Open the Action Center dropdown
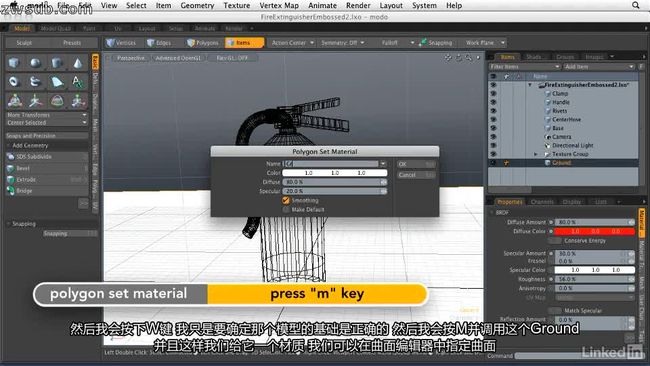Screen dimensions: 650x366 [x=292, y=43]
